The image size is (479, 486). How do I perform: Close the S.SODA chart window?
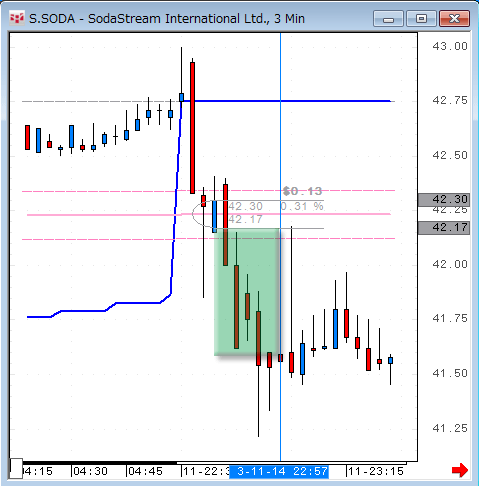(454, 18)
